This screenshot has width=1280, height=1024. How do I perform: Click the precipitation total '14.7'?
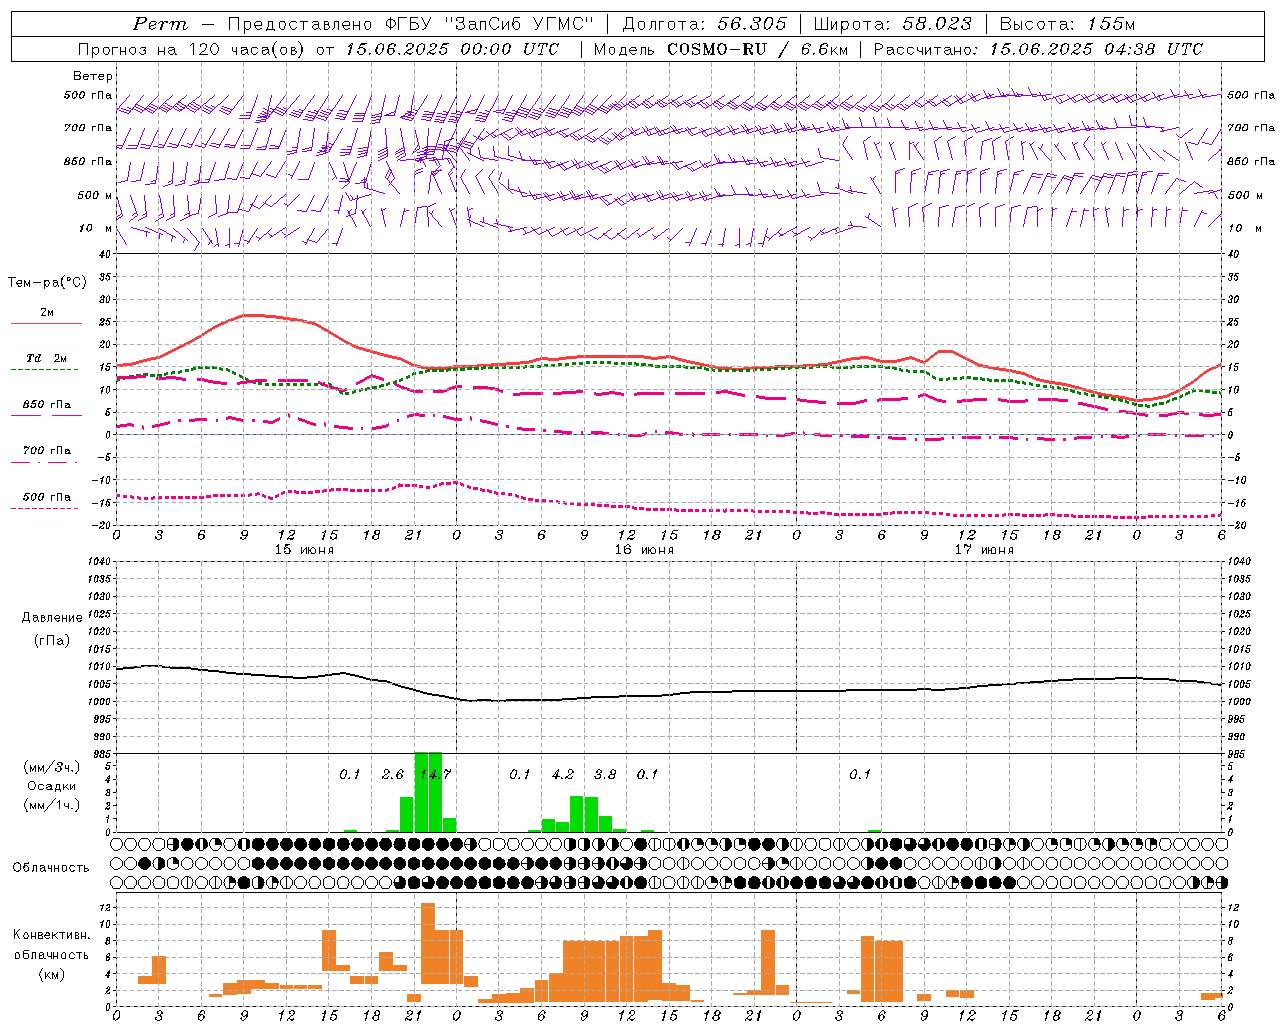(x=435, y=774)
